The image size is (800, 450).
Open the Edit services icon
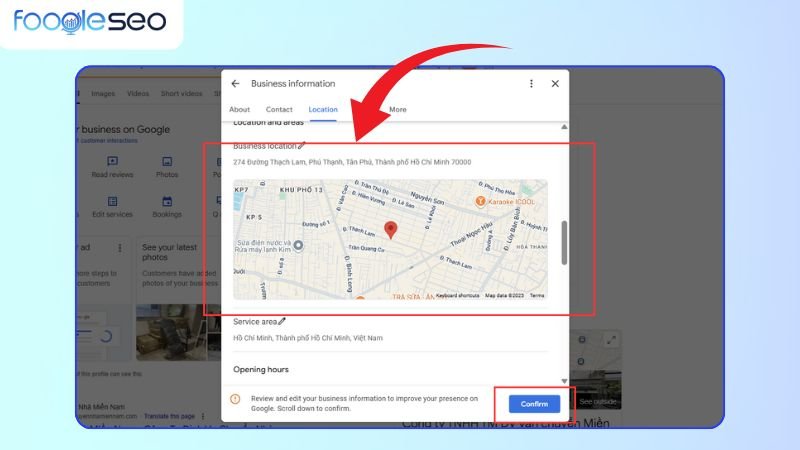tap(113, 201)
